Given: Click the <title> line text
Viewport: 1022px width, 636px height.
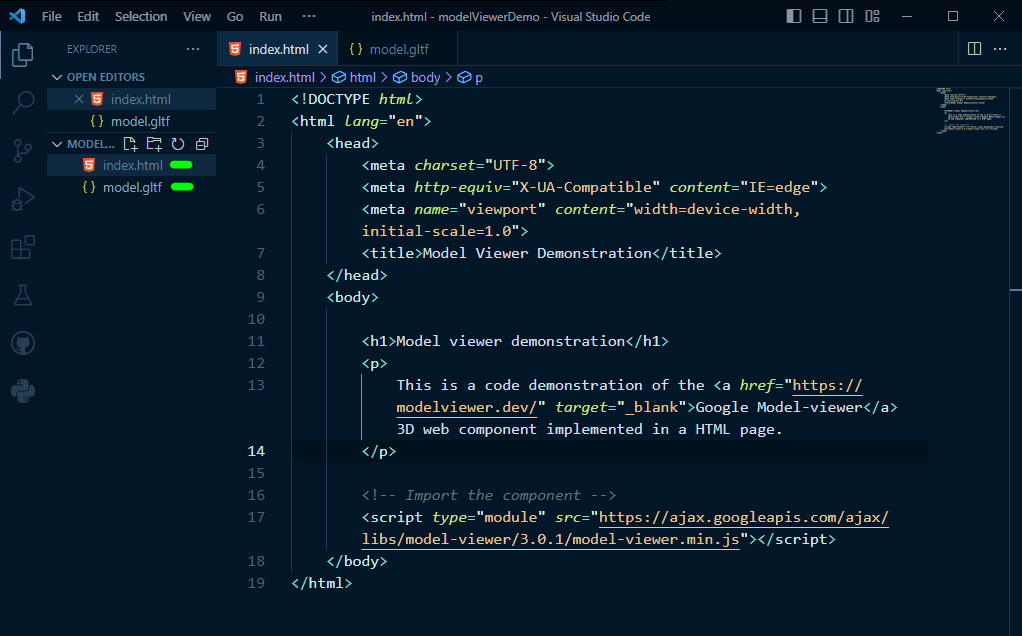Looking at the screenshot, I should (542, 253).
